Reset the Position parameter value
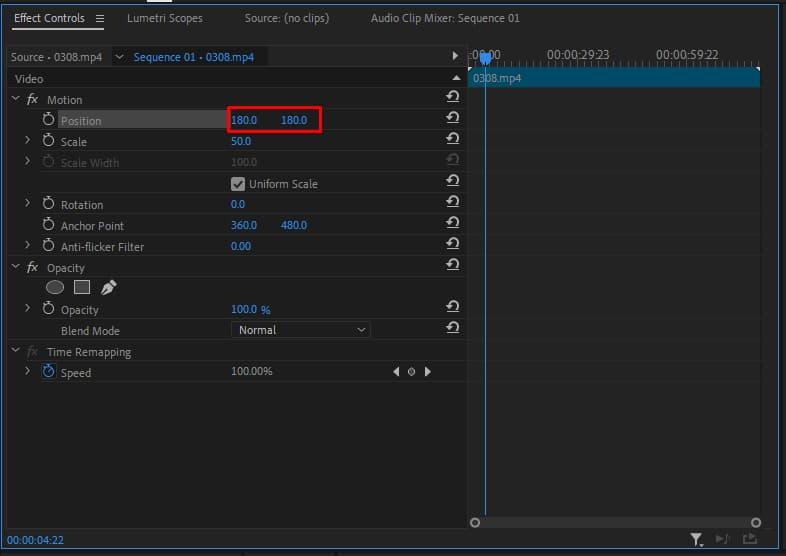This screenshot has height=556, width=786. click(452, 118)
